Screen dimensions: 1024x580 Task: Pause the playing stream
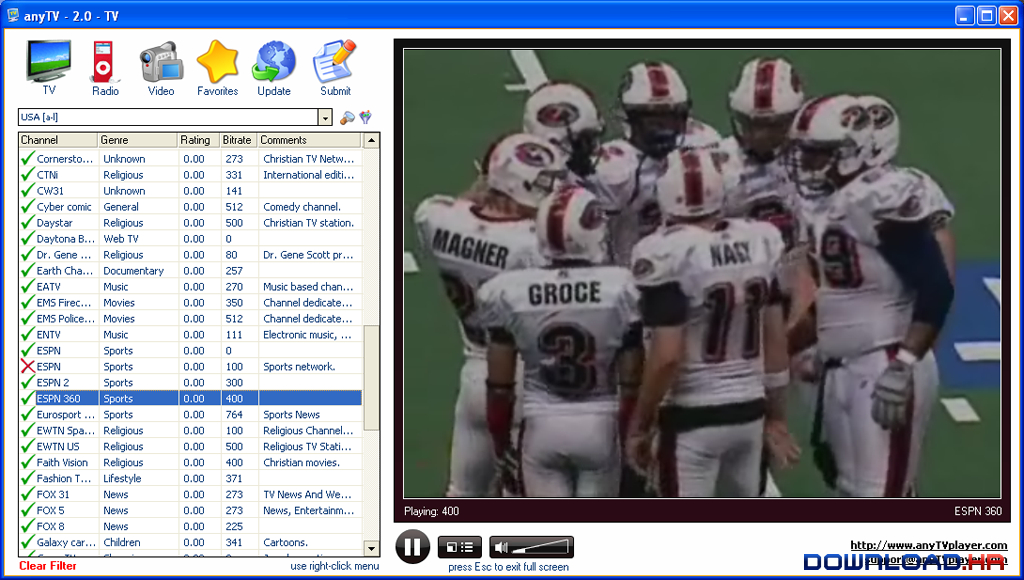pos(413,546)
